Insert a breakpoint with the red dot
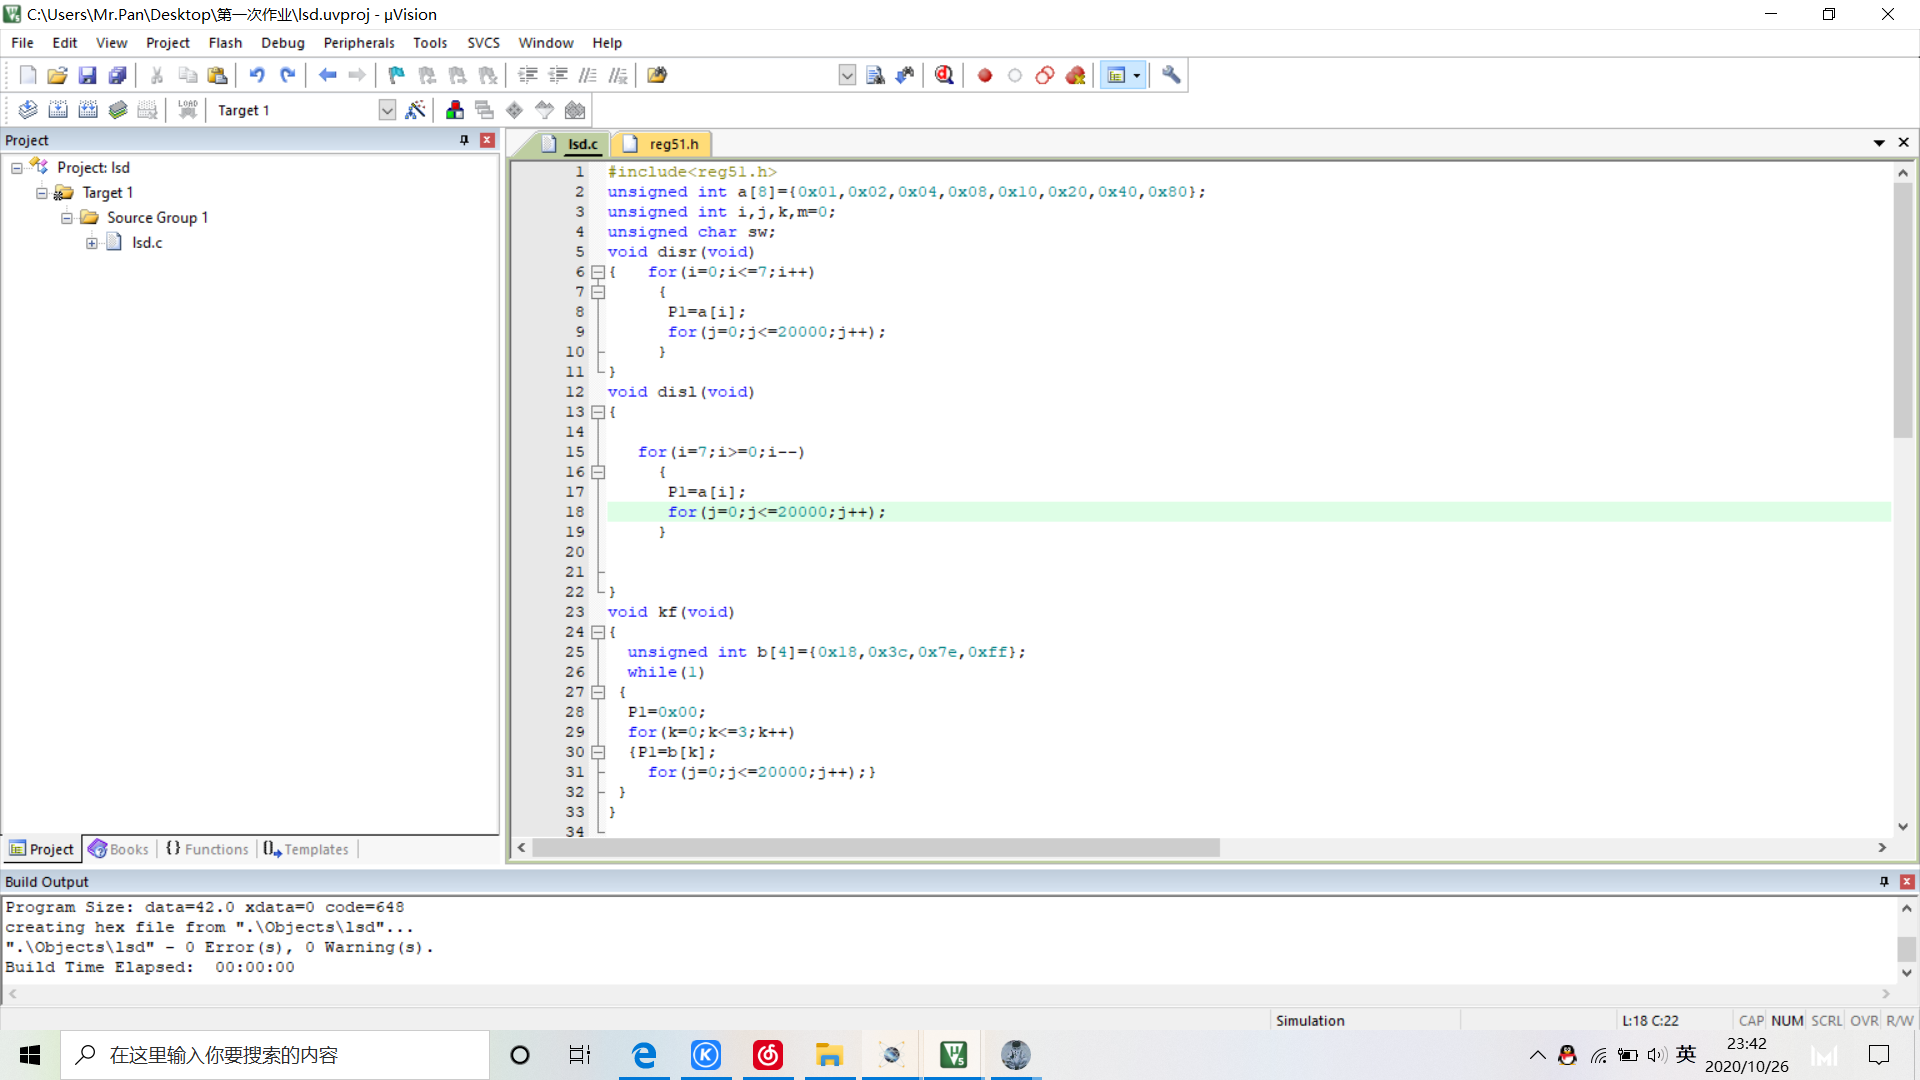The height and width of the screenshot is (1080, 1920). pos(985,75)
